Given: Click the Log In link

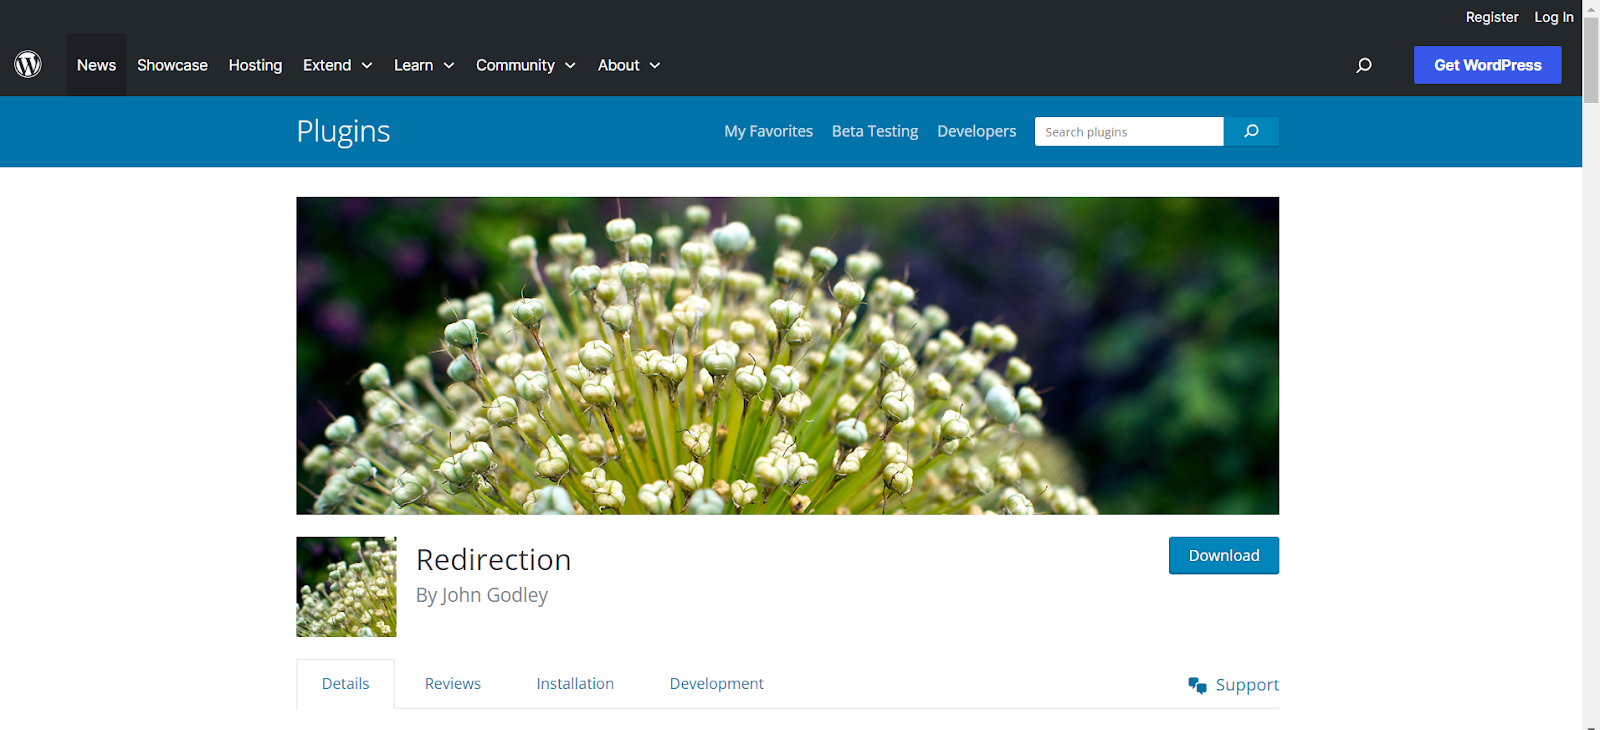Looking at the screenshot, I should coord(1553,17).
